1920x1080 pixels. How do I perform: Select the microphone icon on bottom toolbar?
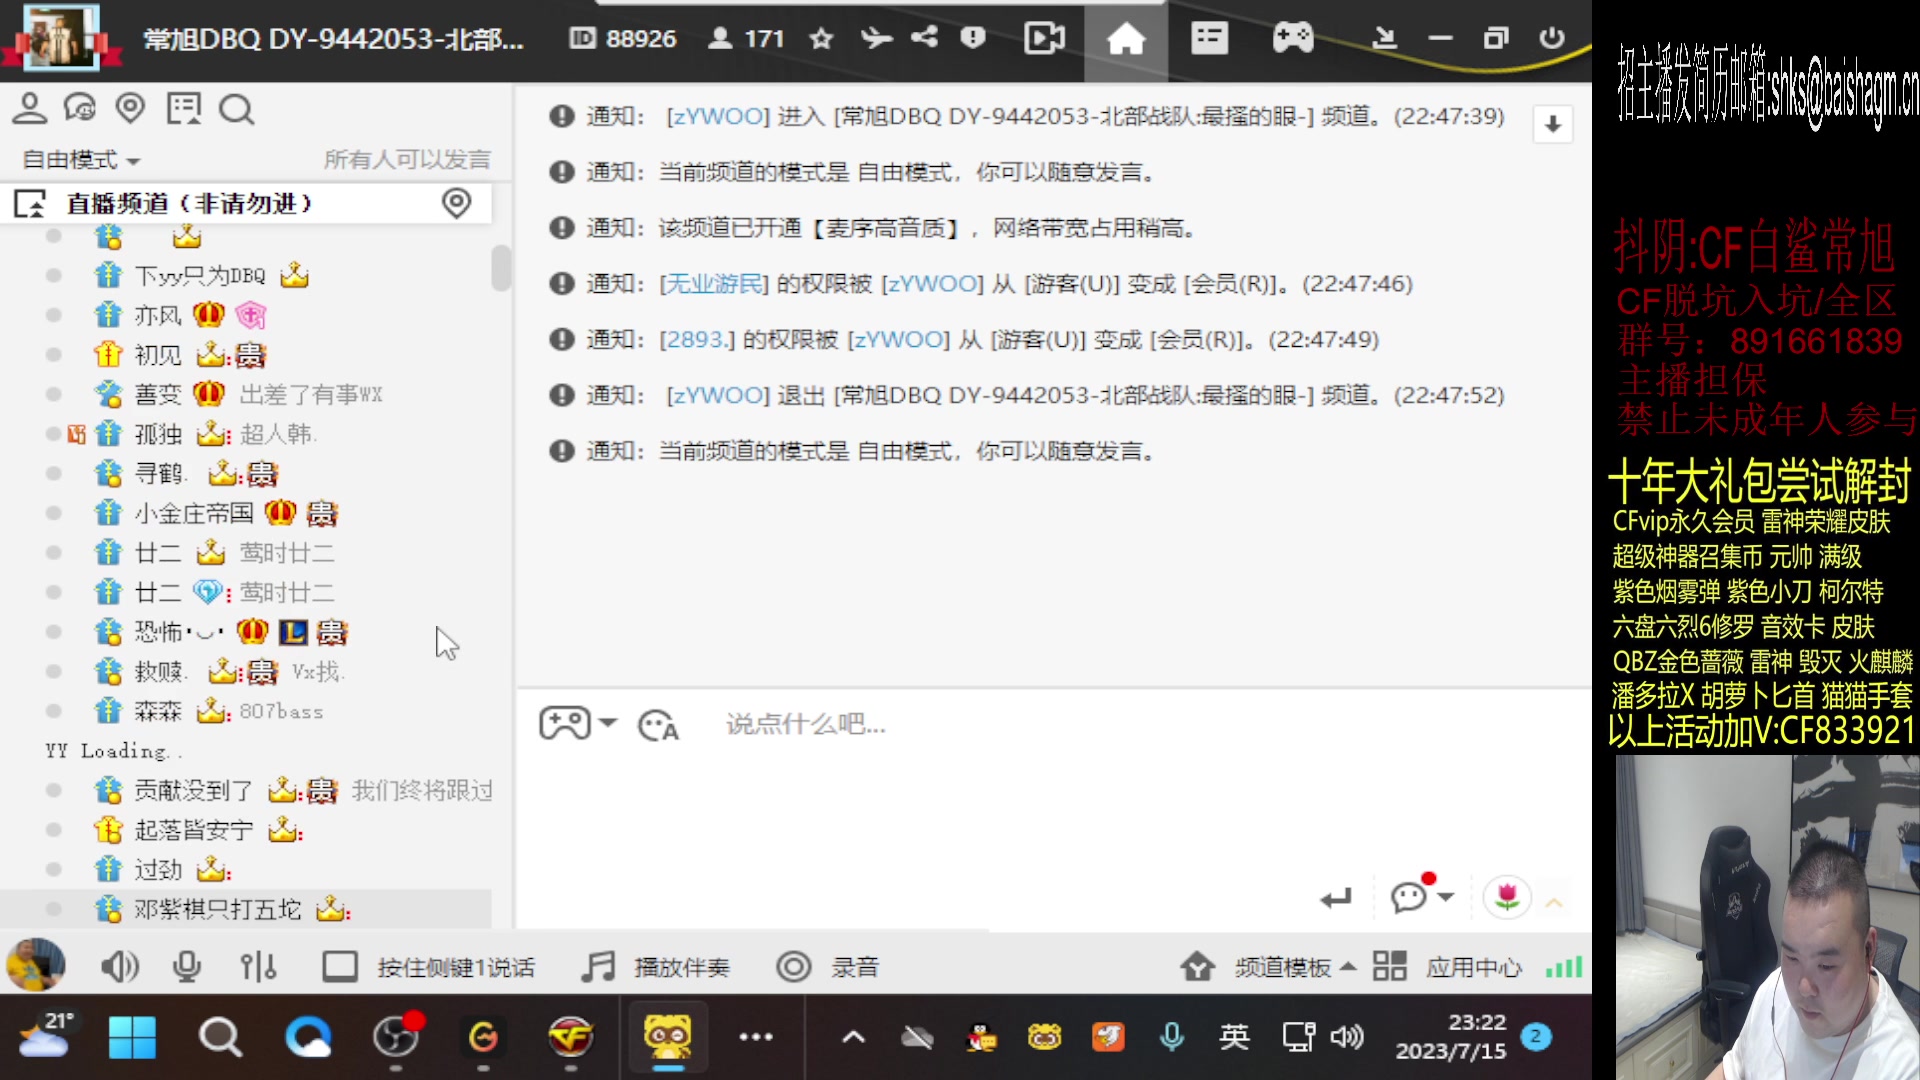(x=186, y=966)
